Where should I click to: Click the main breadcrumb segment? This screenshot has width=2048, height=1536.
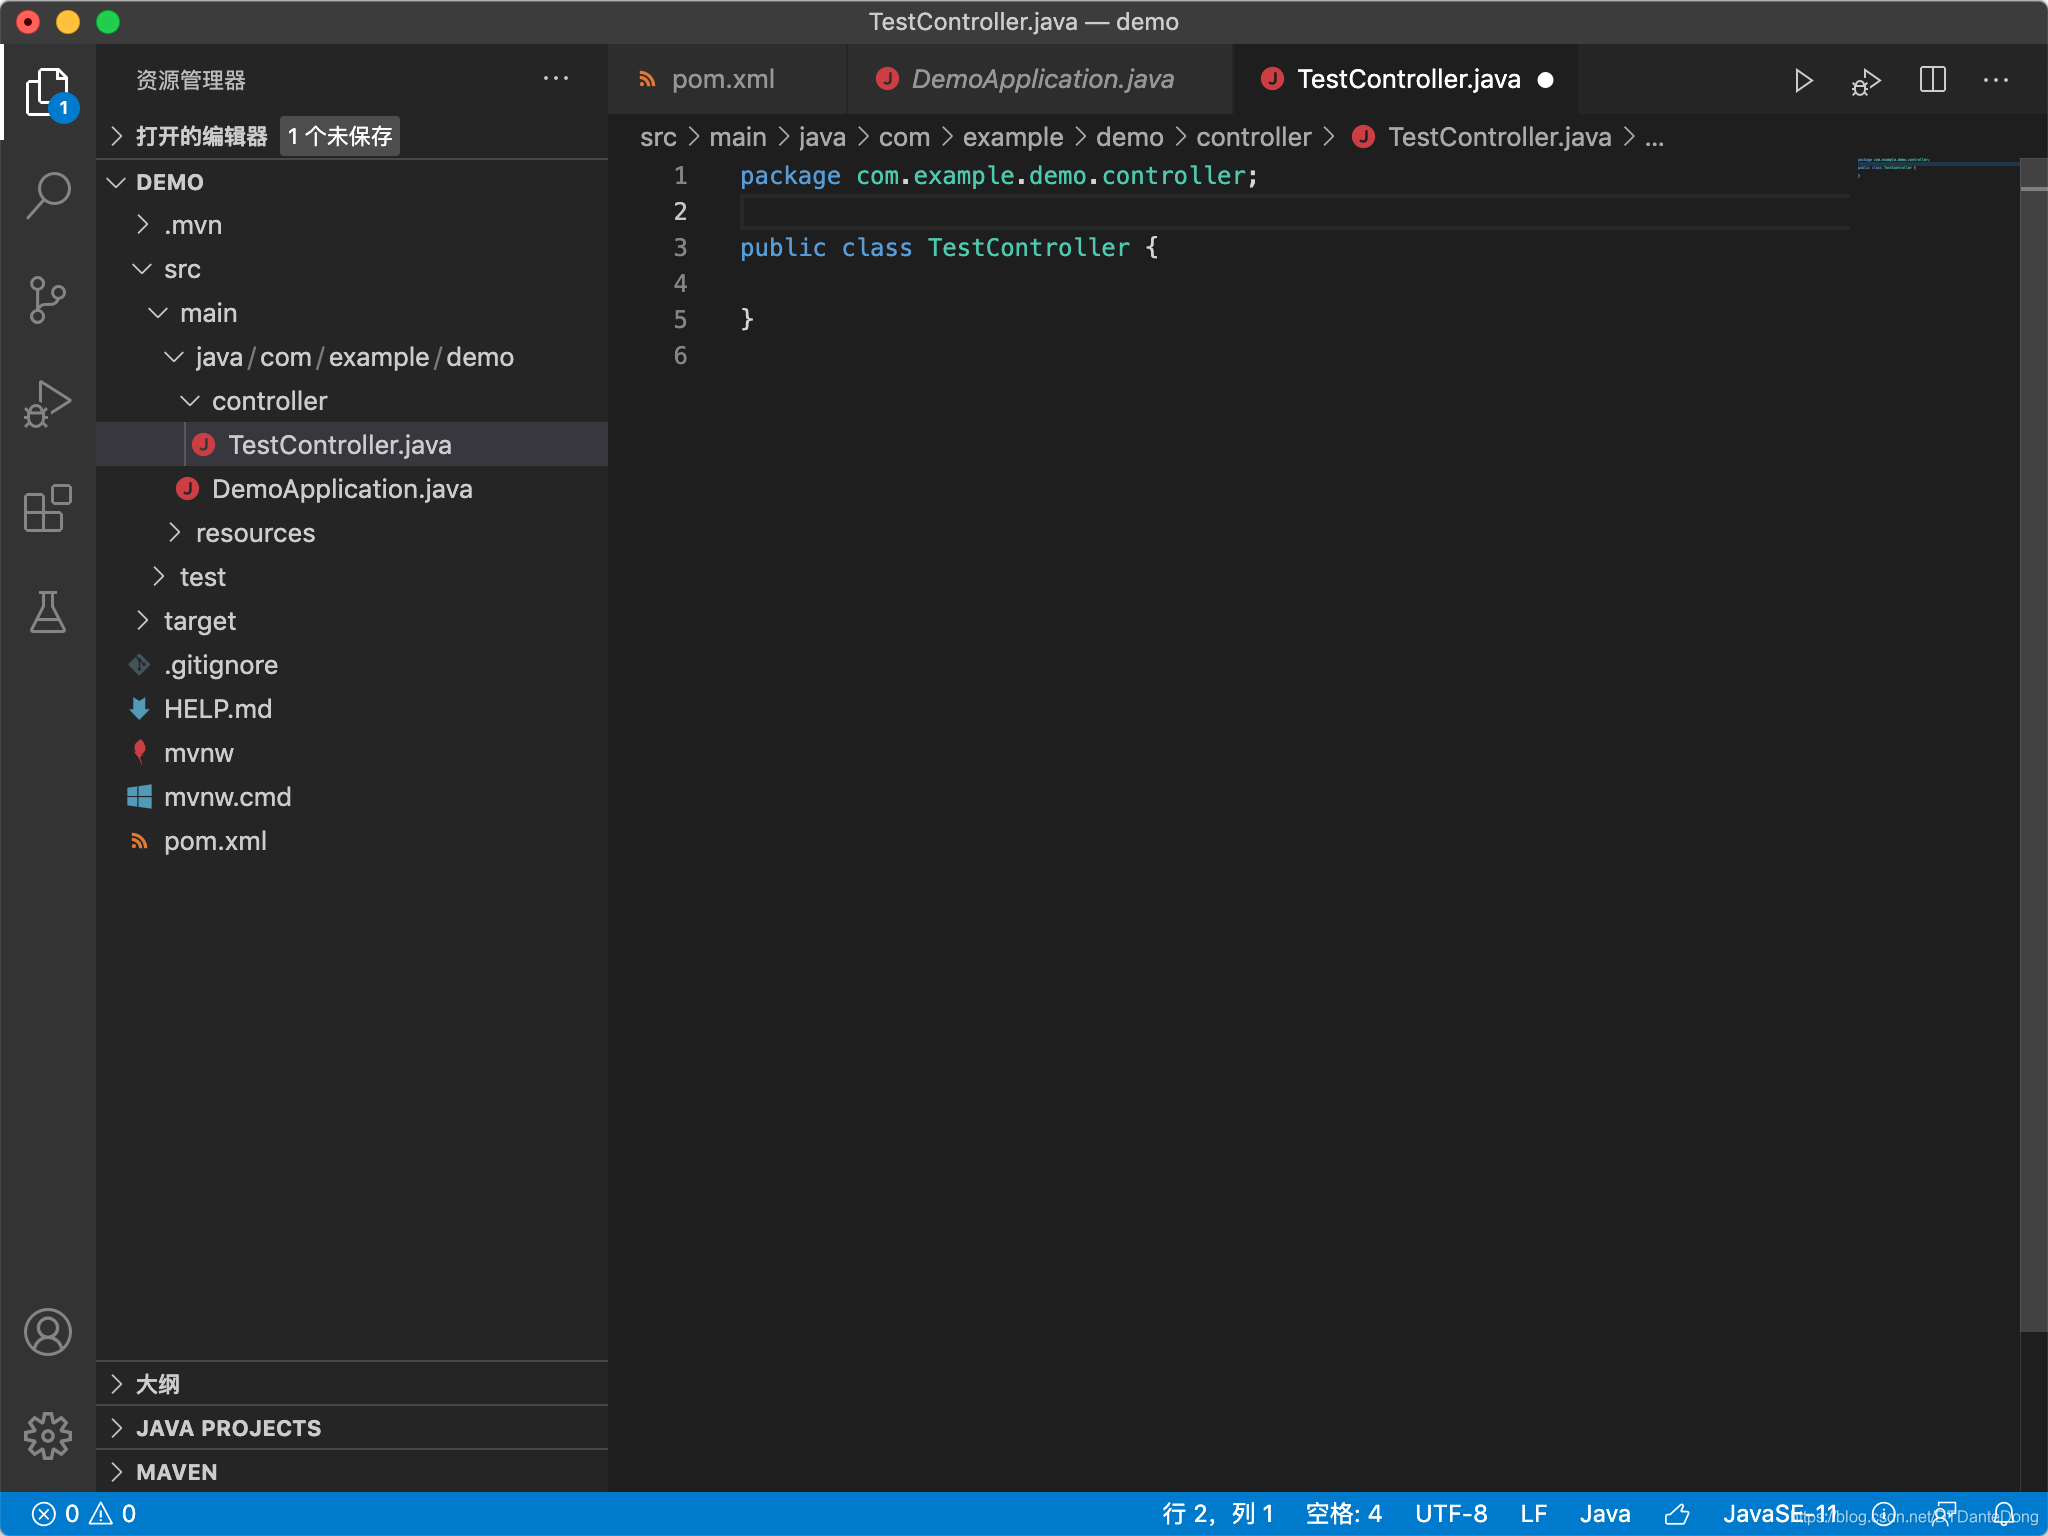738,137
